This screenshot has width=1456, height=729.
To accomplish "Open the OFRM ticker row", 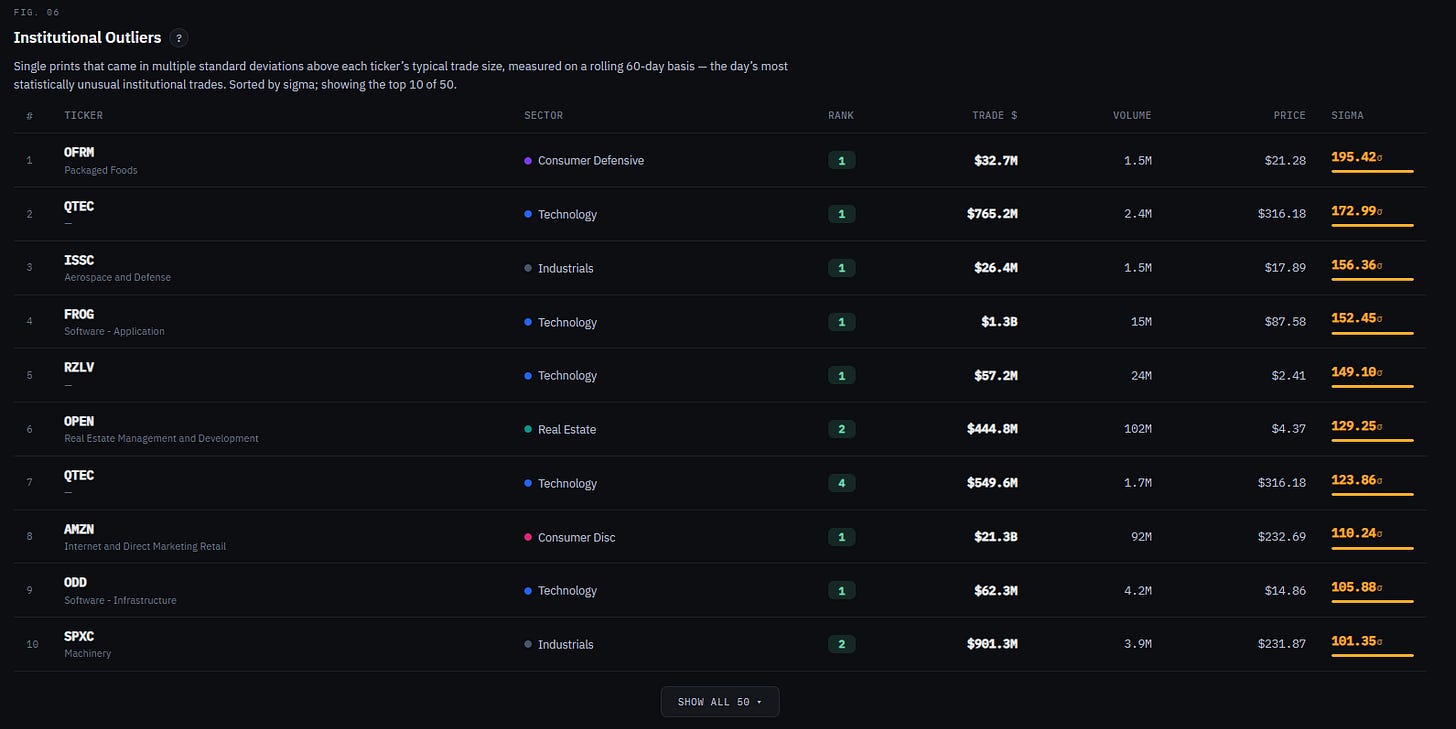I will point(720,160).
